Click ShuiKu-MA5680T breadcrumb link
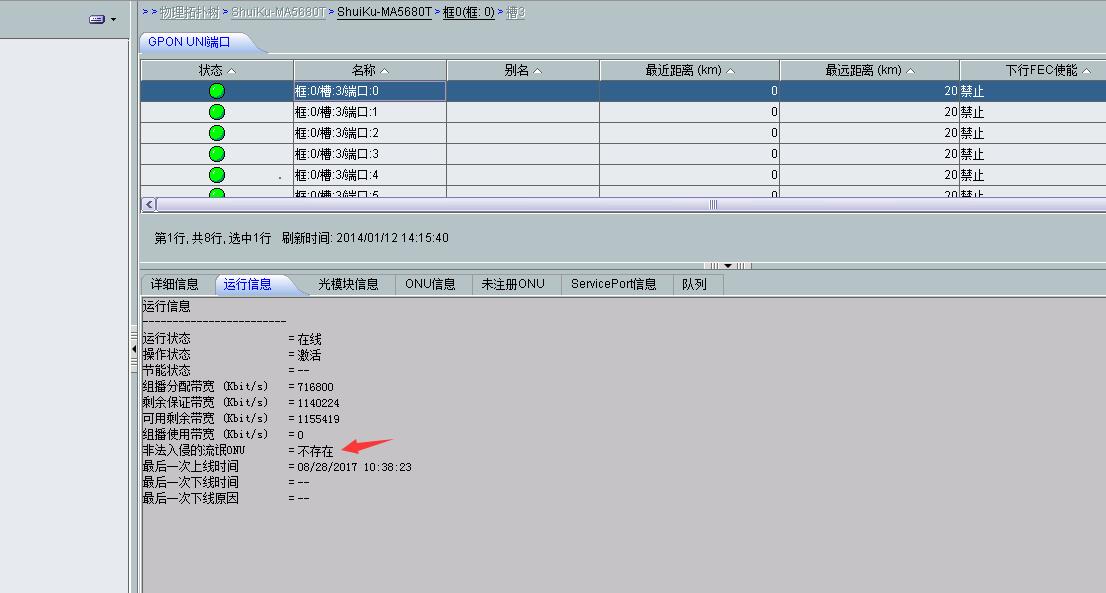The width and height of the screenshot is (1106, 593). click(384, 12)
